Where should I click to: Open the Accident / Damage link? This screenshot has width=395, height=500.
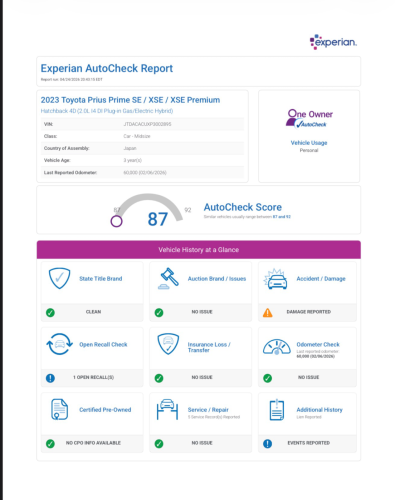(x=321, y=279)
